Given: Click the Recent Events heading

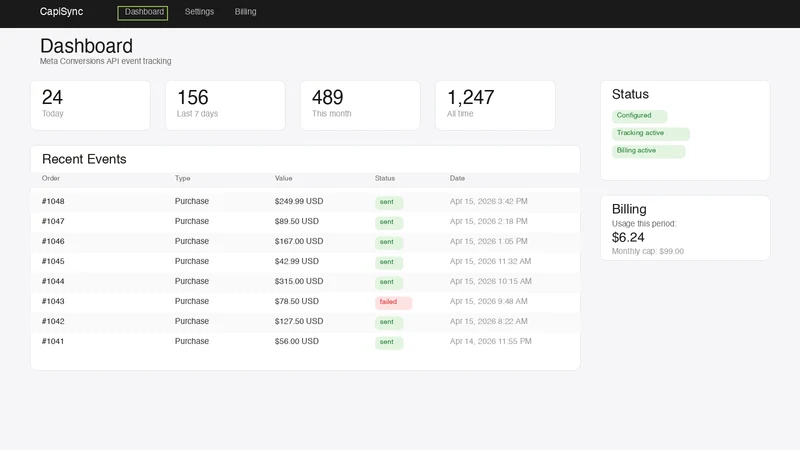Looking at the screenshot, I should pyautogui.click(x=84, y=159).
